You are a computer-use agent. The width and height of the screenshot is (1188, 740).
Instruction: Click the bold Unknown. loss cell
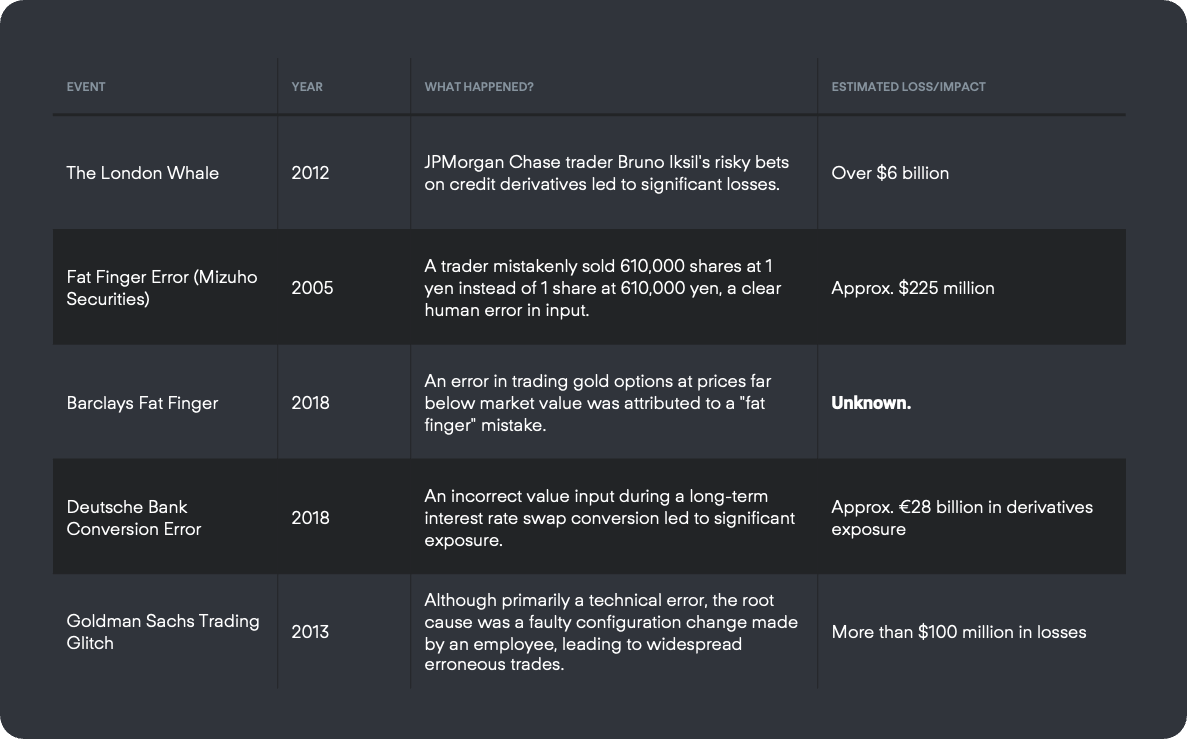coord(871,403)
